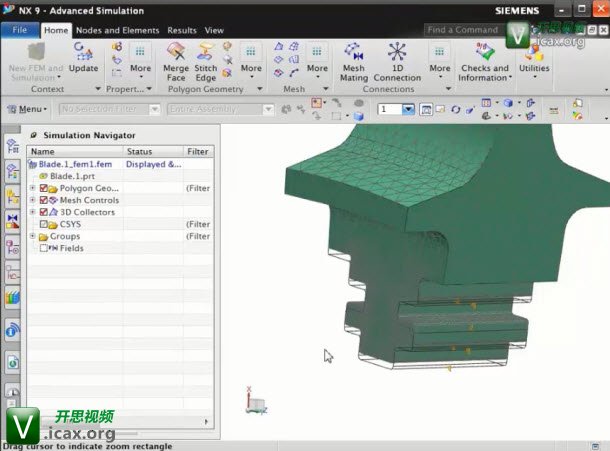Screen dimensions: 610x451
Task: Toggle the 3D Collectors checkbox
Action: (44, 212)
